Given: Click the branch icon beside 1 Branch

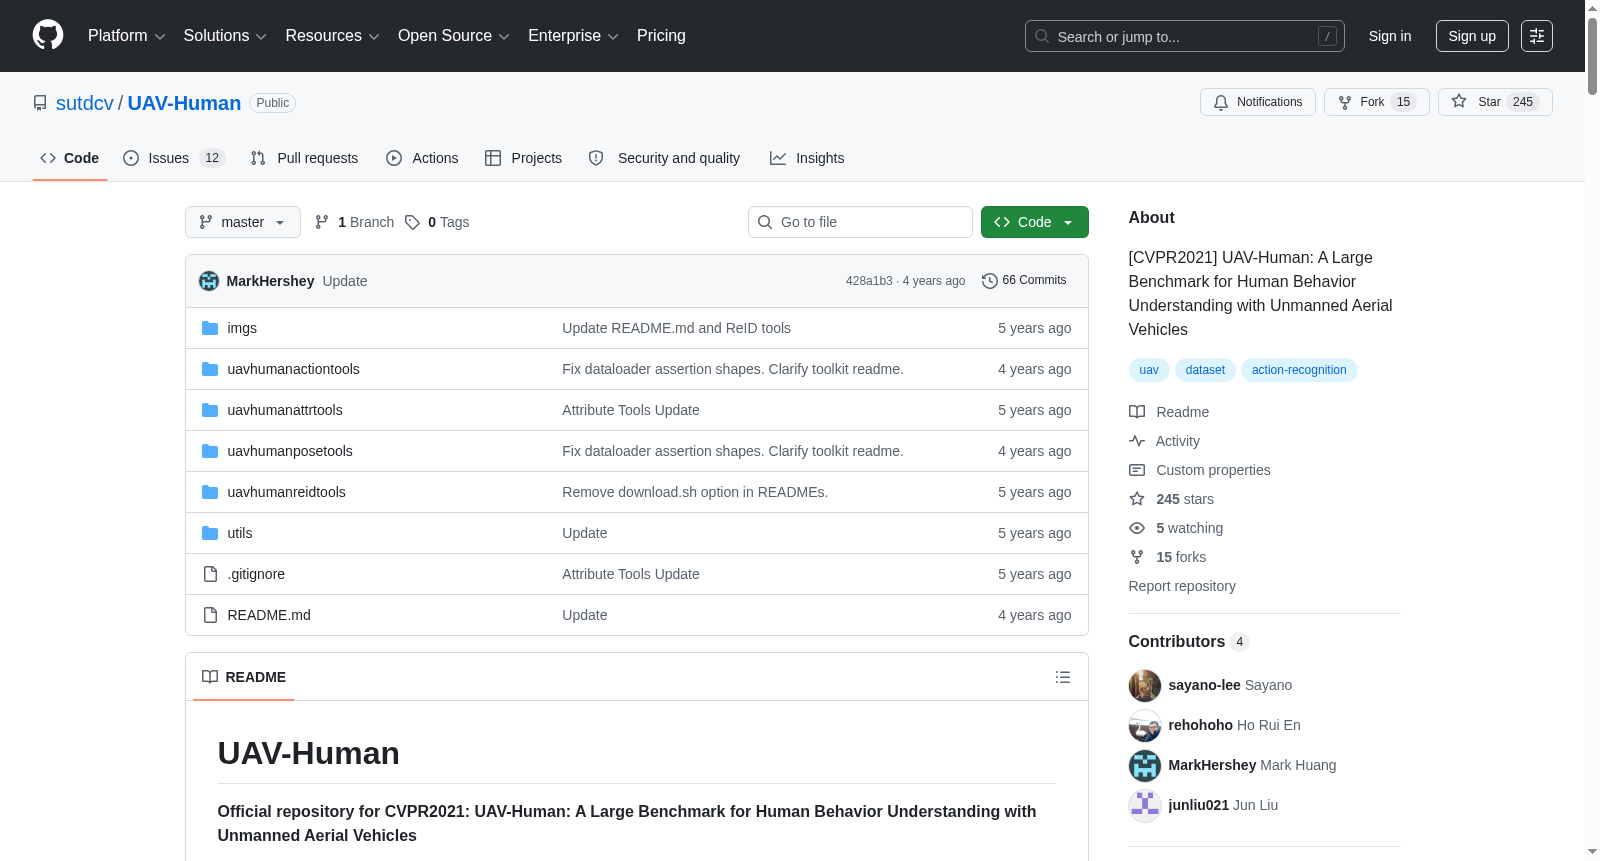Looking at the screenshot, I should (x=322, y=222).
